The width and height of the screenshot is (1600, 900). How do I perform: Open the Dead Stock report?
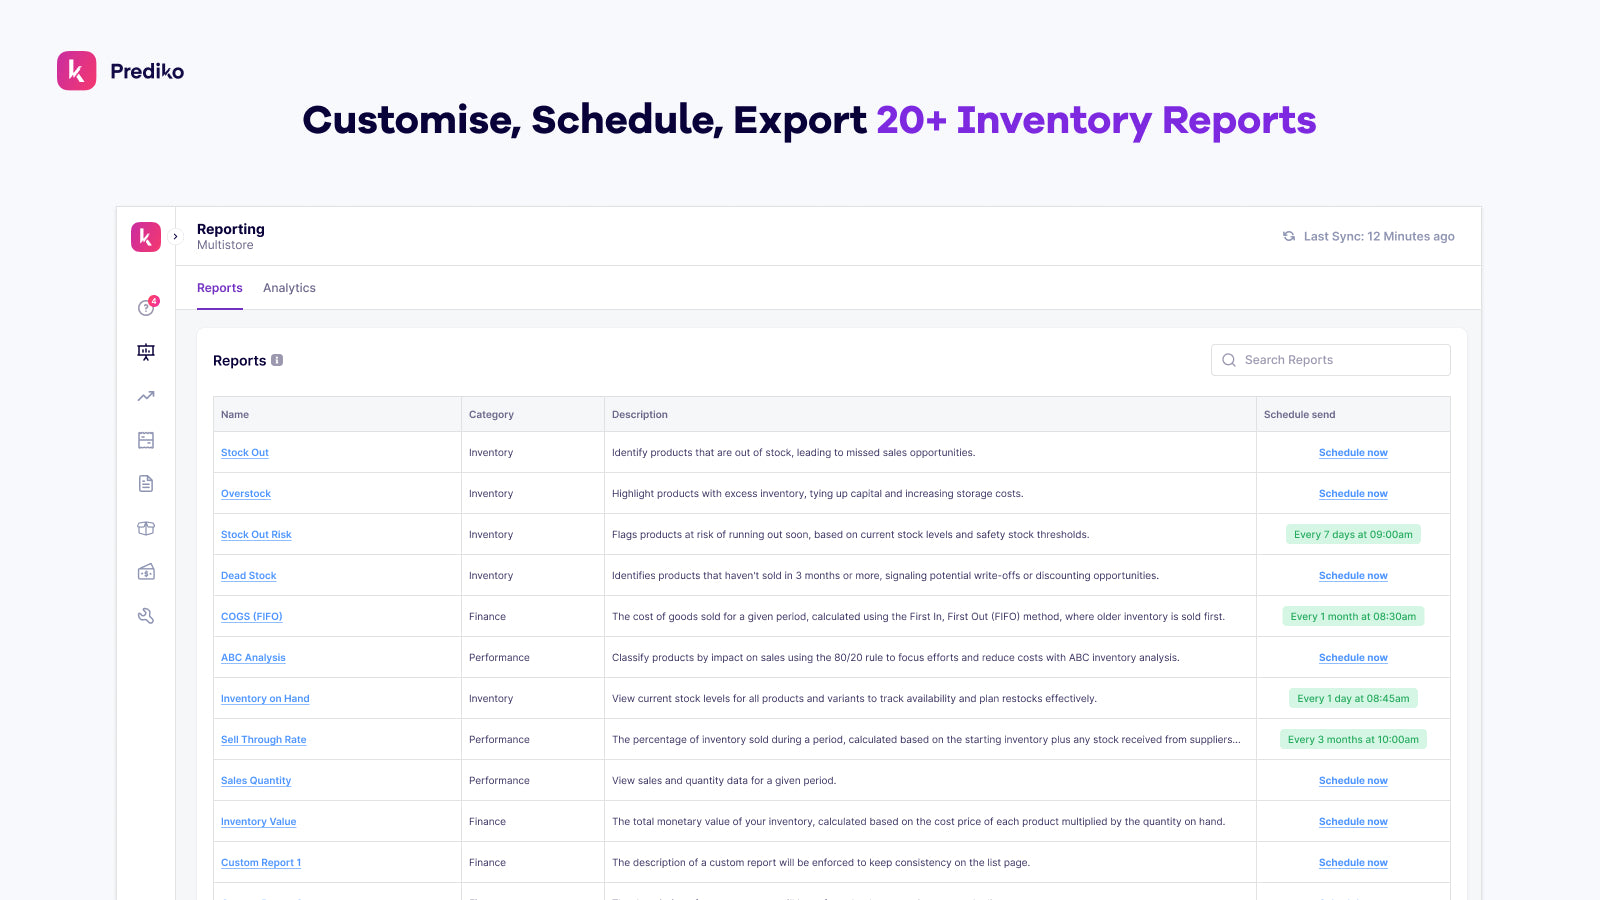point(249,576)
